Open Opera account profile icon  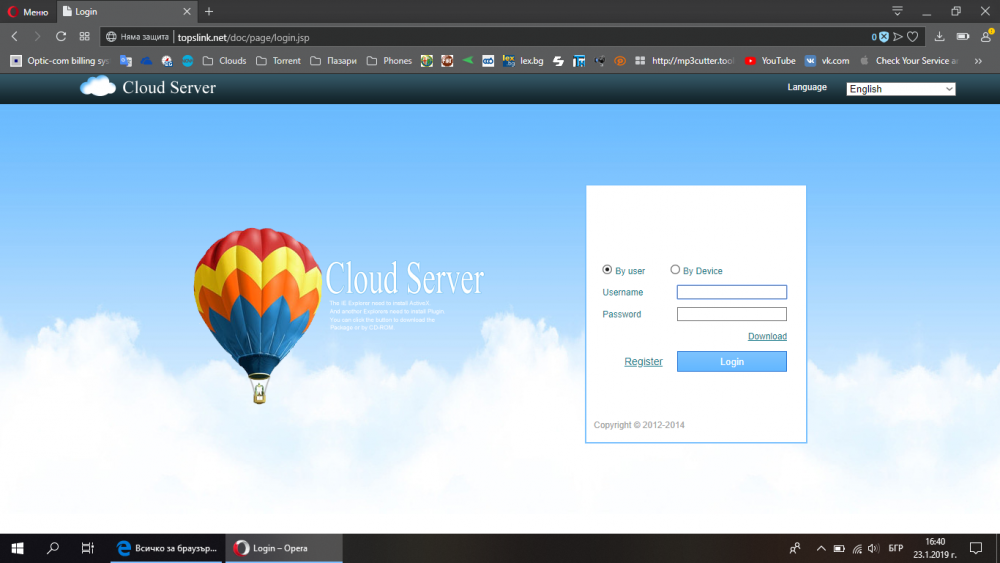[987, 37]
